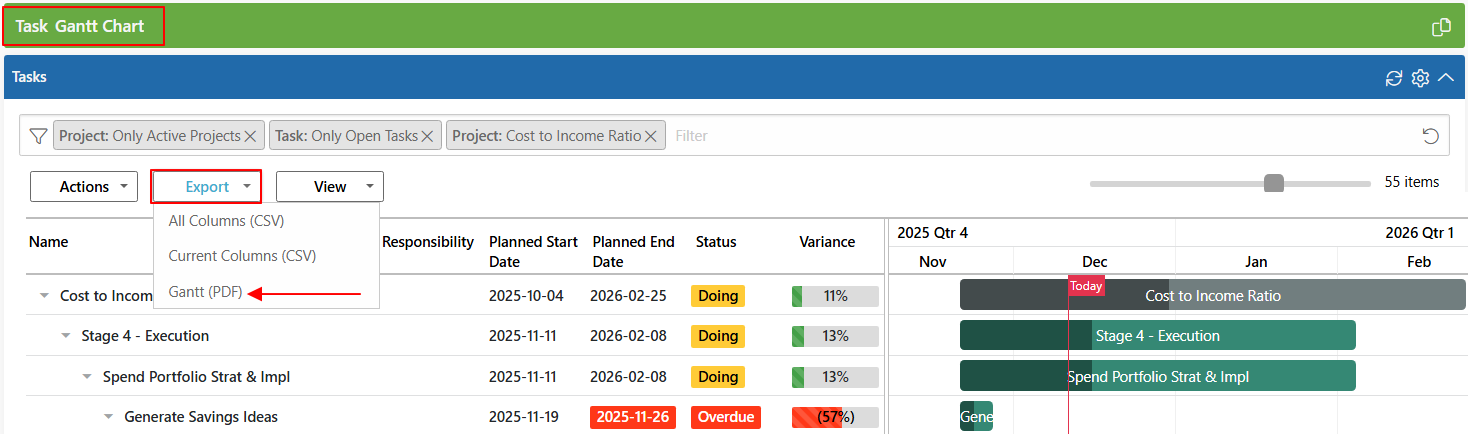Screen dimensions: 1468x434
Task: Click start date 2025-11-19
Action: click(x=526, y=417)
